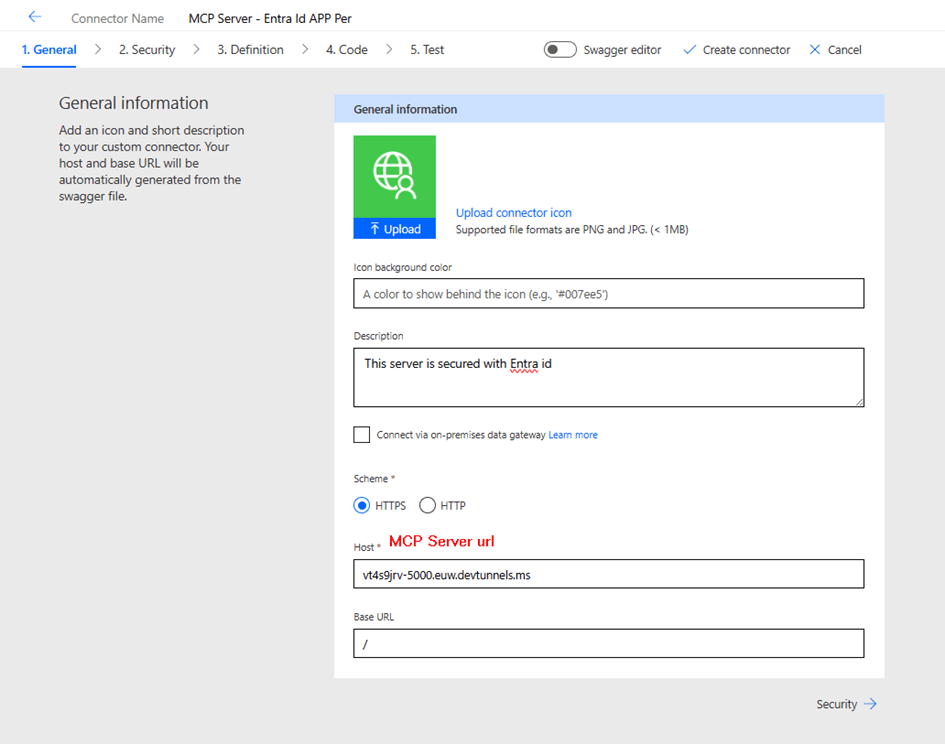945x744 pixels.
Task: Click the Upload connector icon link
Action: (x=514, y=213)
